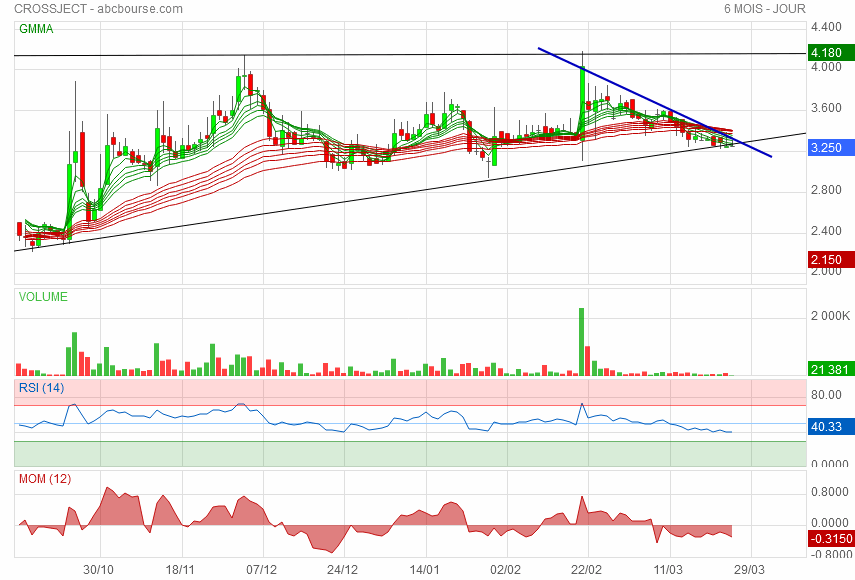Click the 11/03 date axis label
The image size is (855, 580).
click(668, 570)
